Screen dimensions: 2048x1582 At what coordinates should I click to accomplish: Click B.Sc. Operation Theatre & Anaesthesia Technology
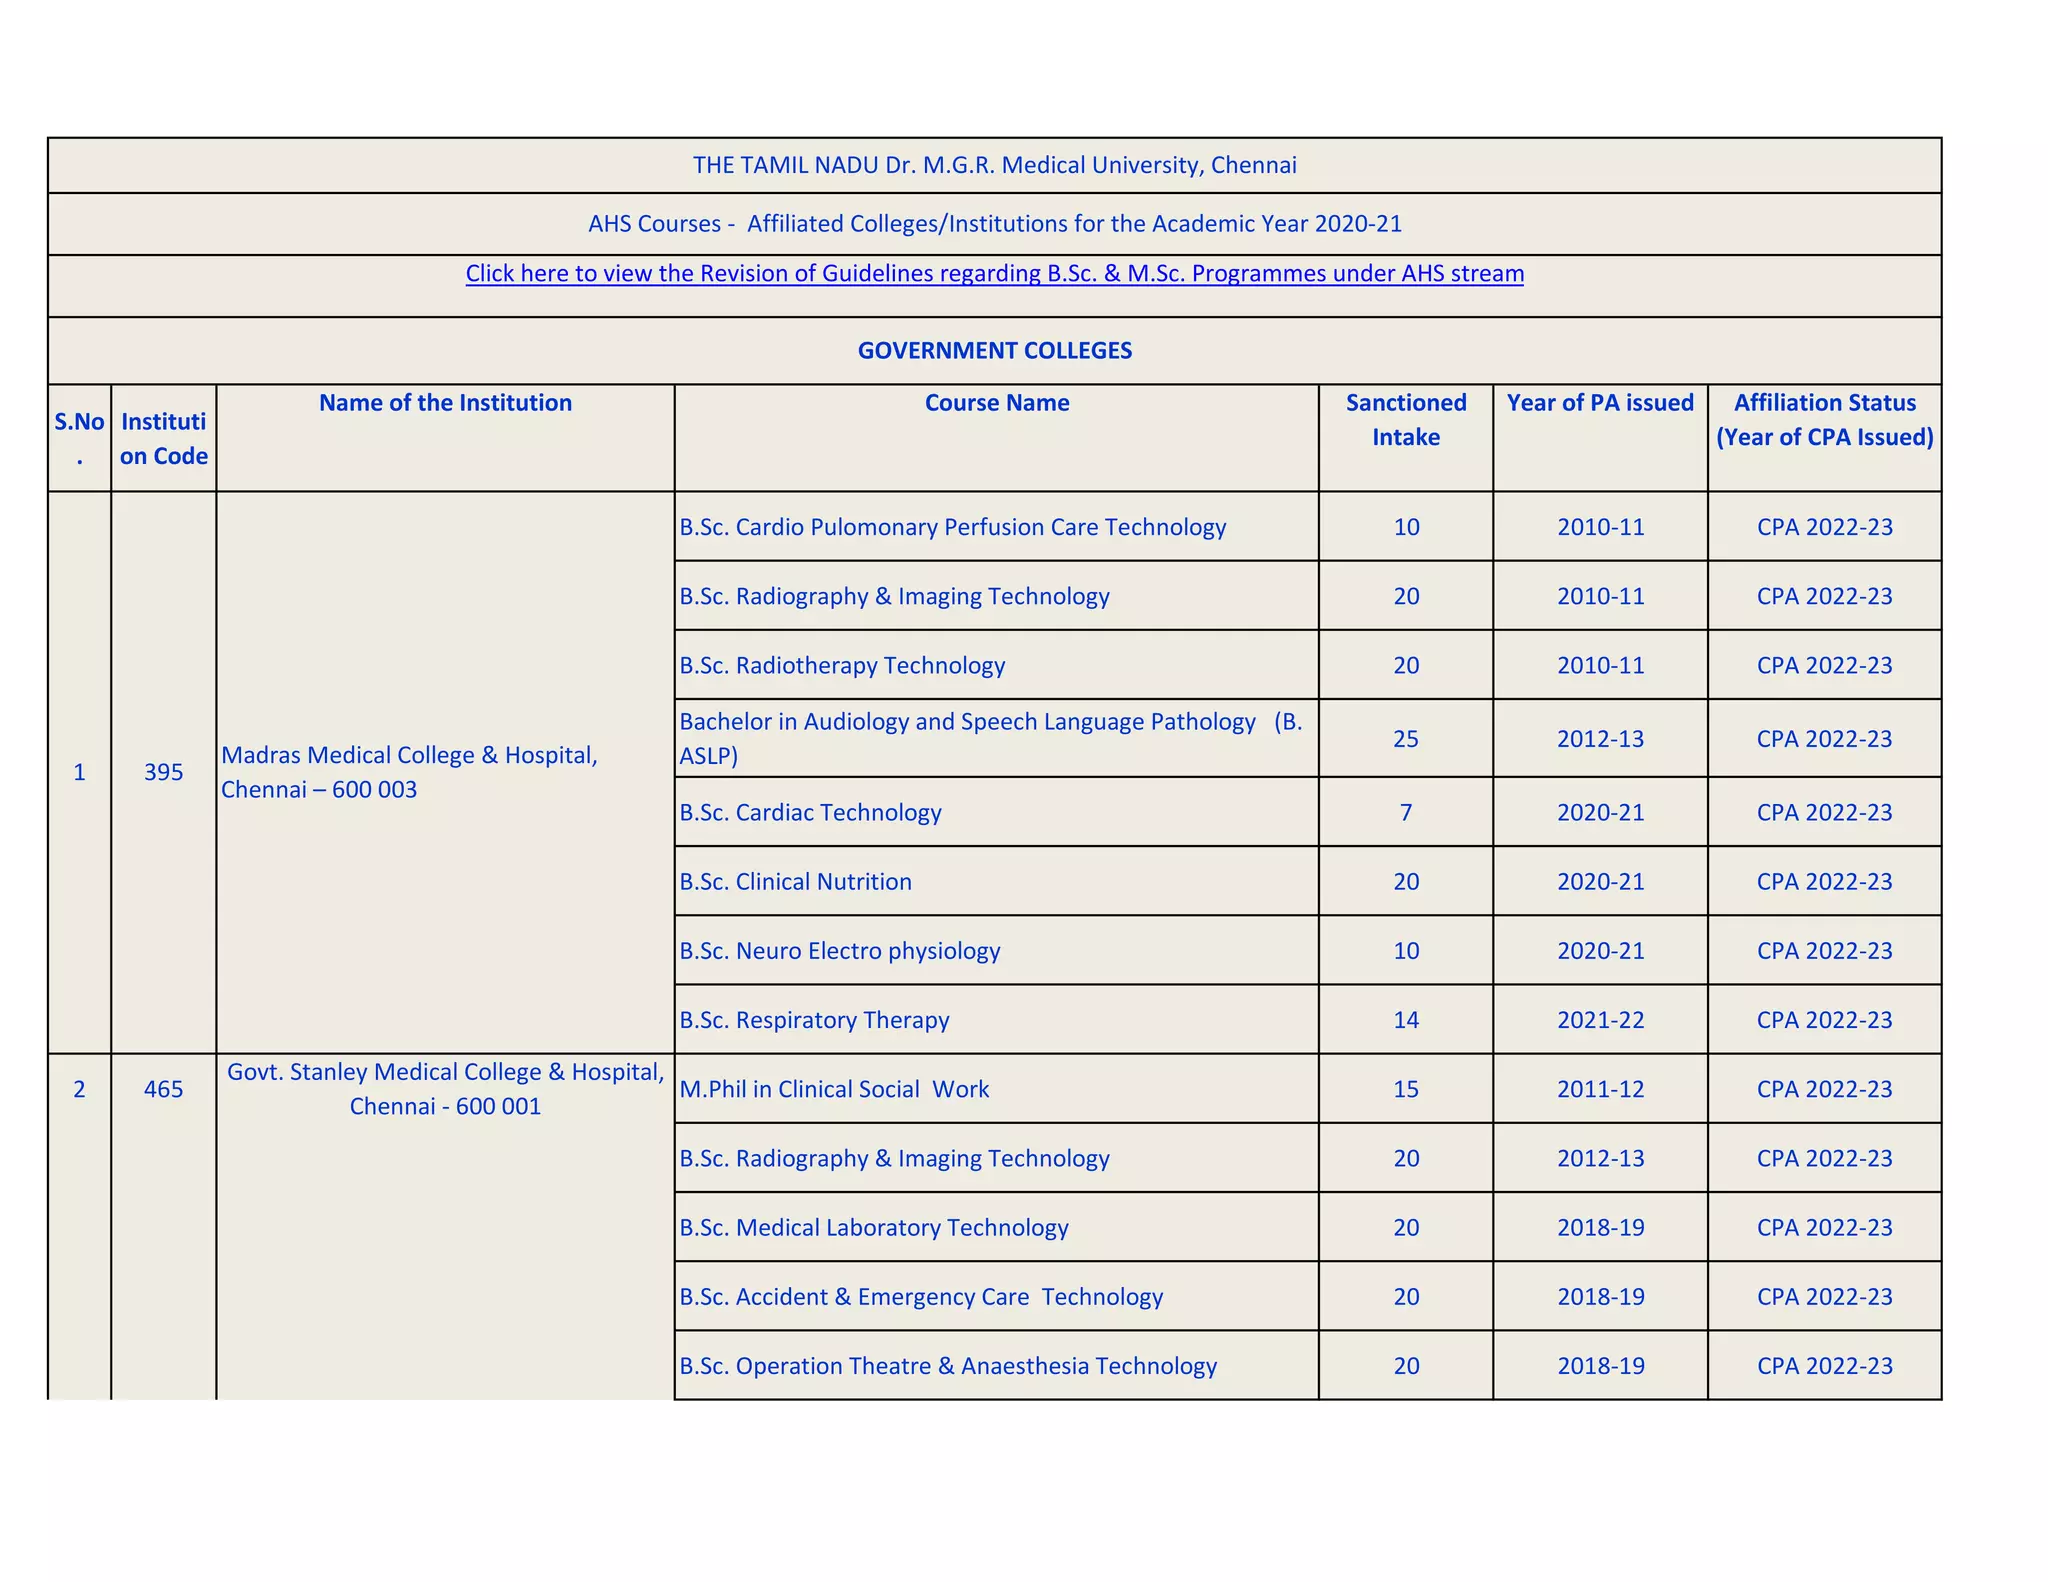tap(947, 1366)
